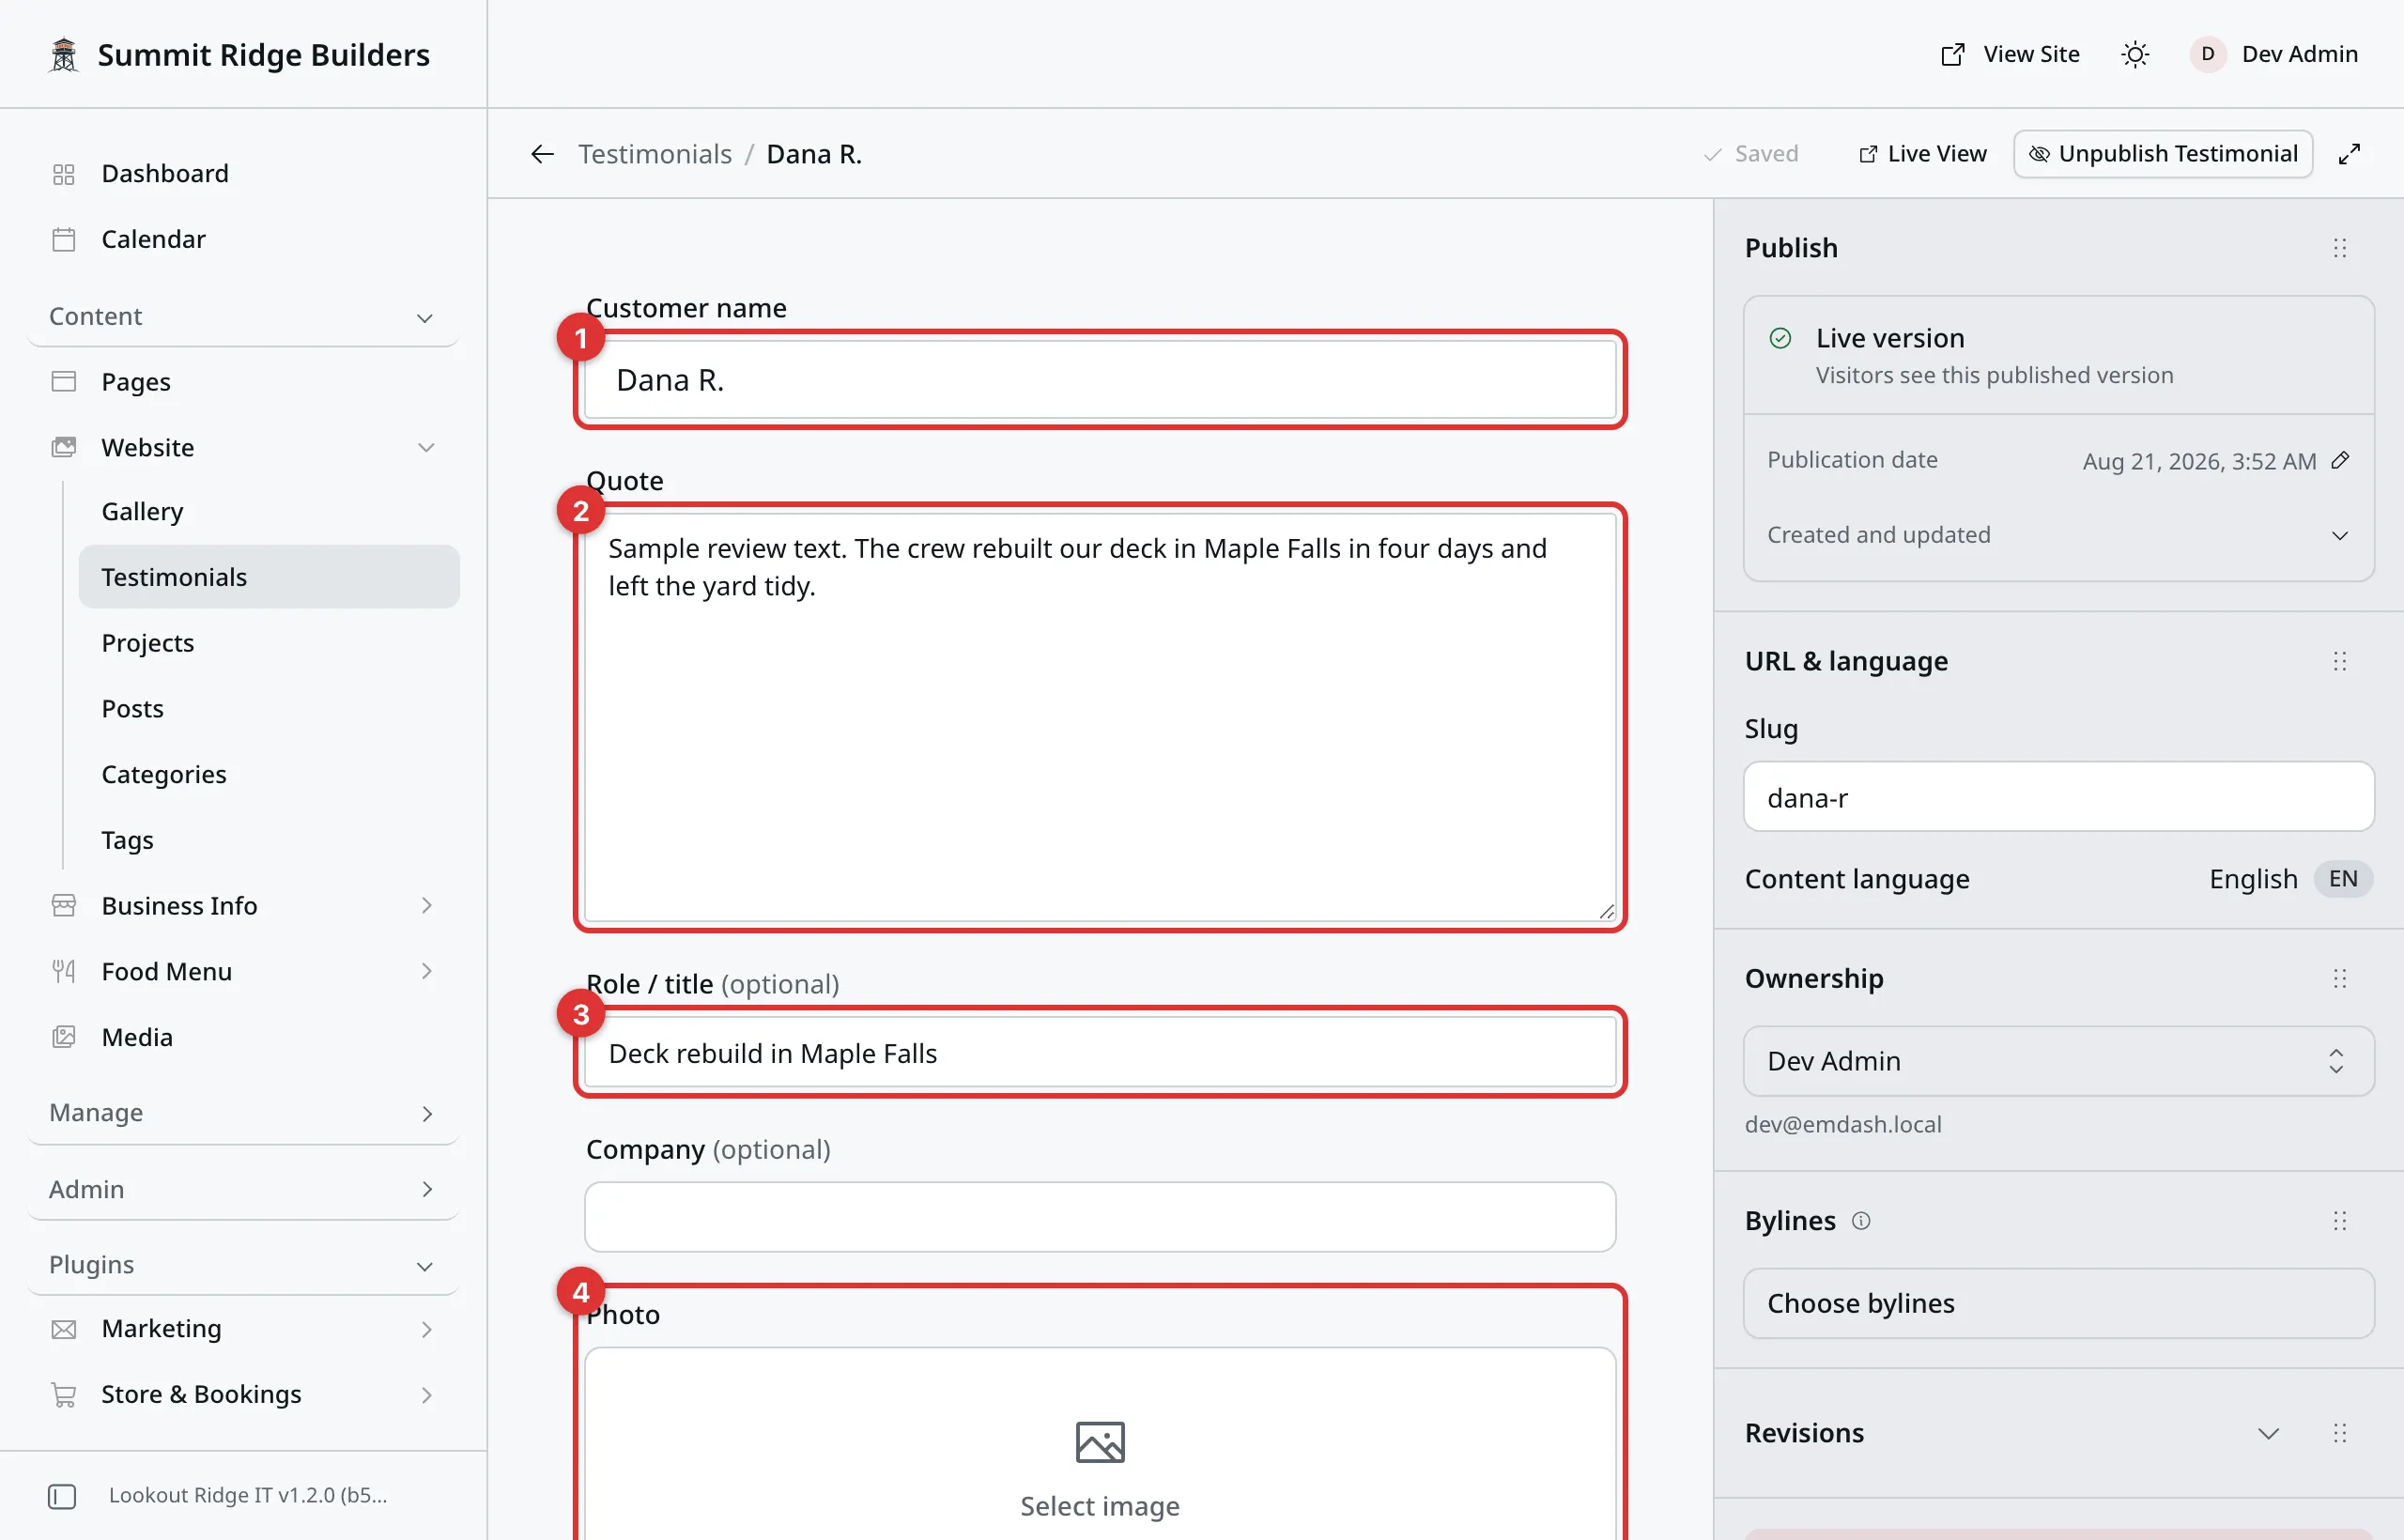Click the Summit Ridge Builders logo icon

(x=64, y=54)
